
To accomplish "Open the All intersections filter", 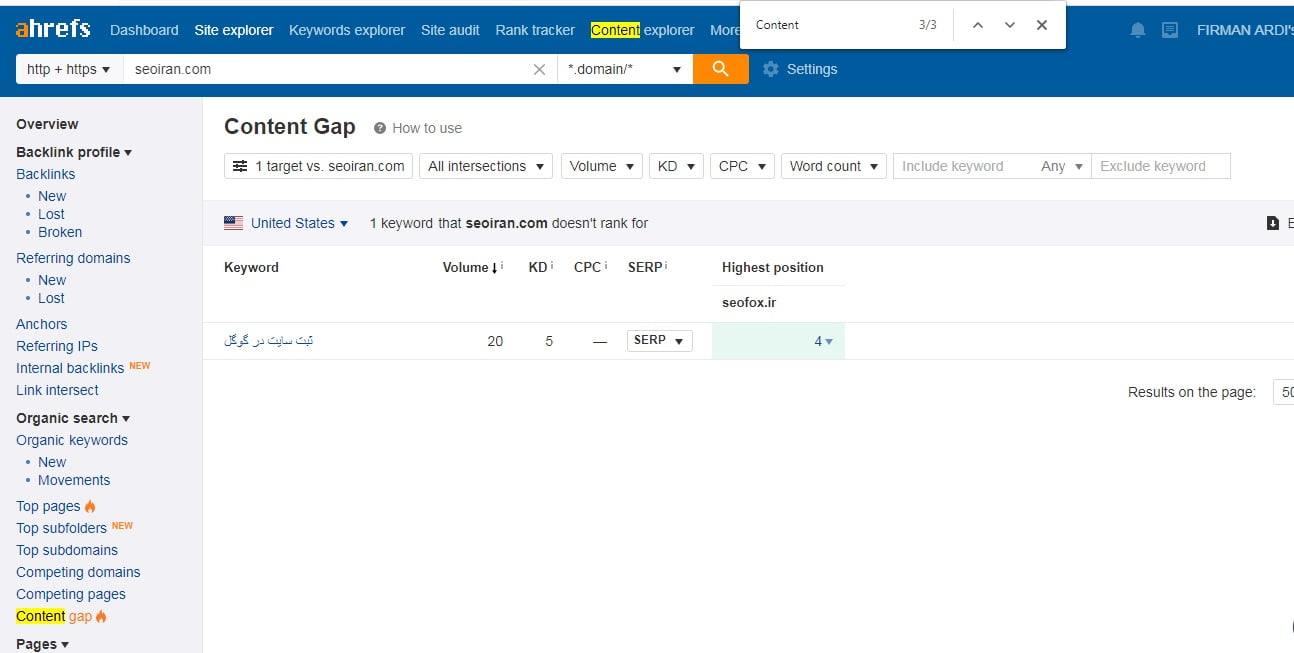I will coord(486,166).
